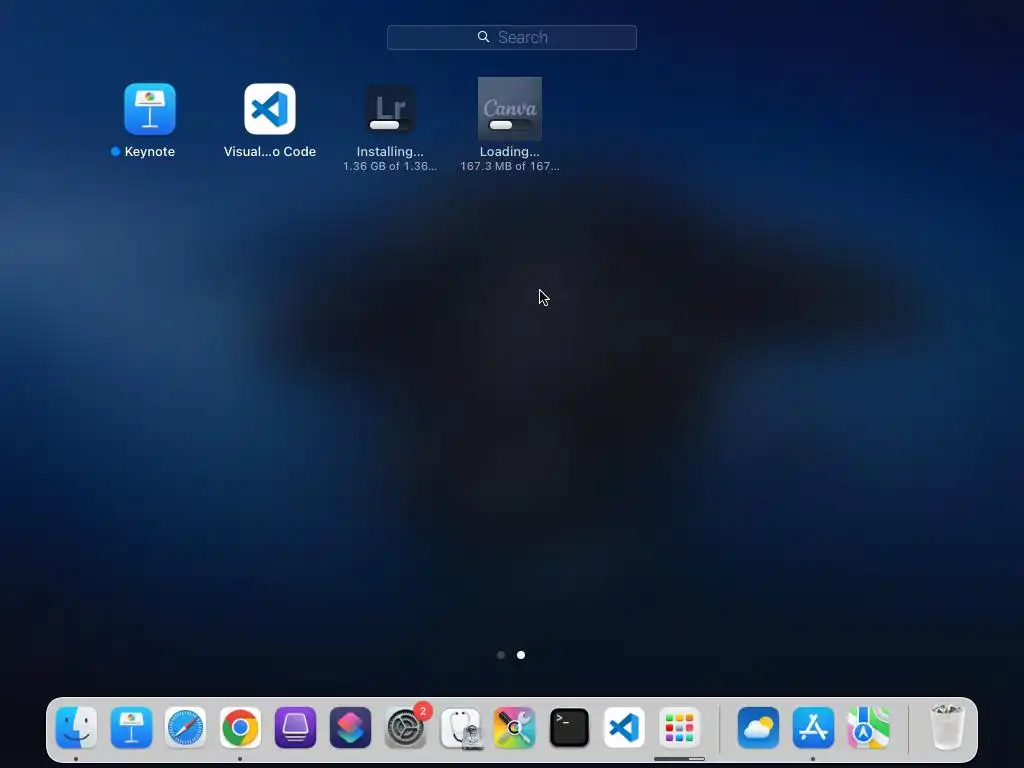Open the Weather app in the Dock
The height and width of the screenshot is (768, 1024).
[758, 727]
